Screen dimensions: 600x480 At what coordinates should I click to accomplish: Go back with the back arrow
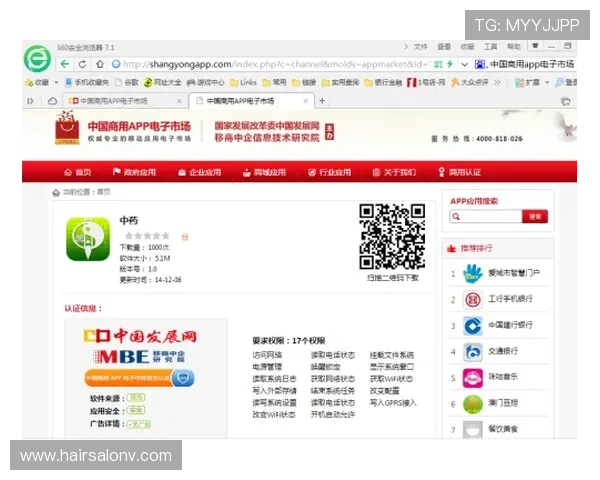(x=65, y=64)
